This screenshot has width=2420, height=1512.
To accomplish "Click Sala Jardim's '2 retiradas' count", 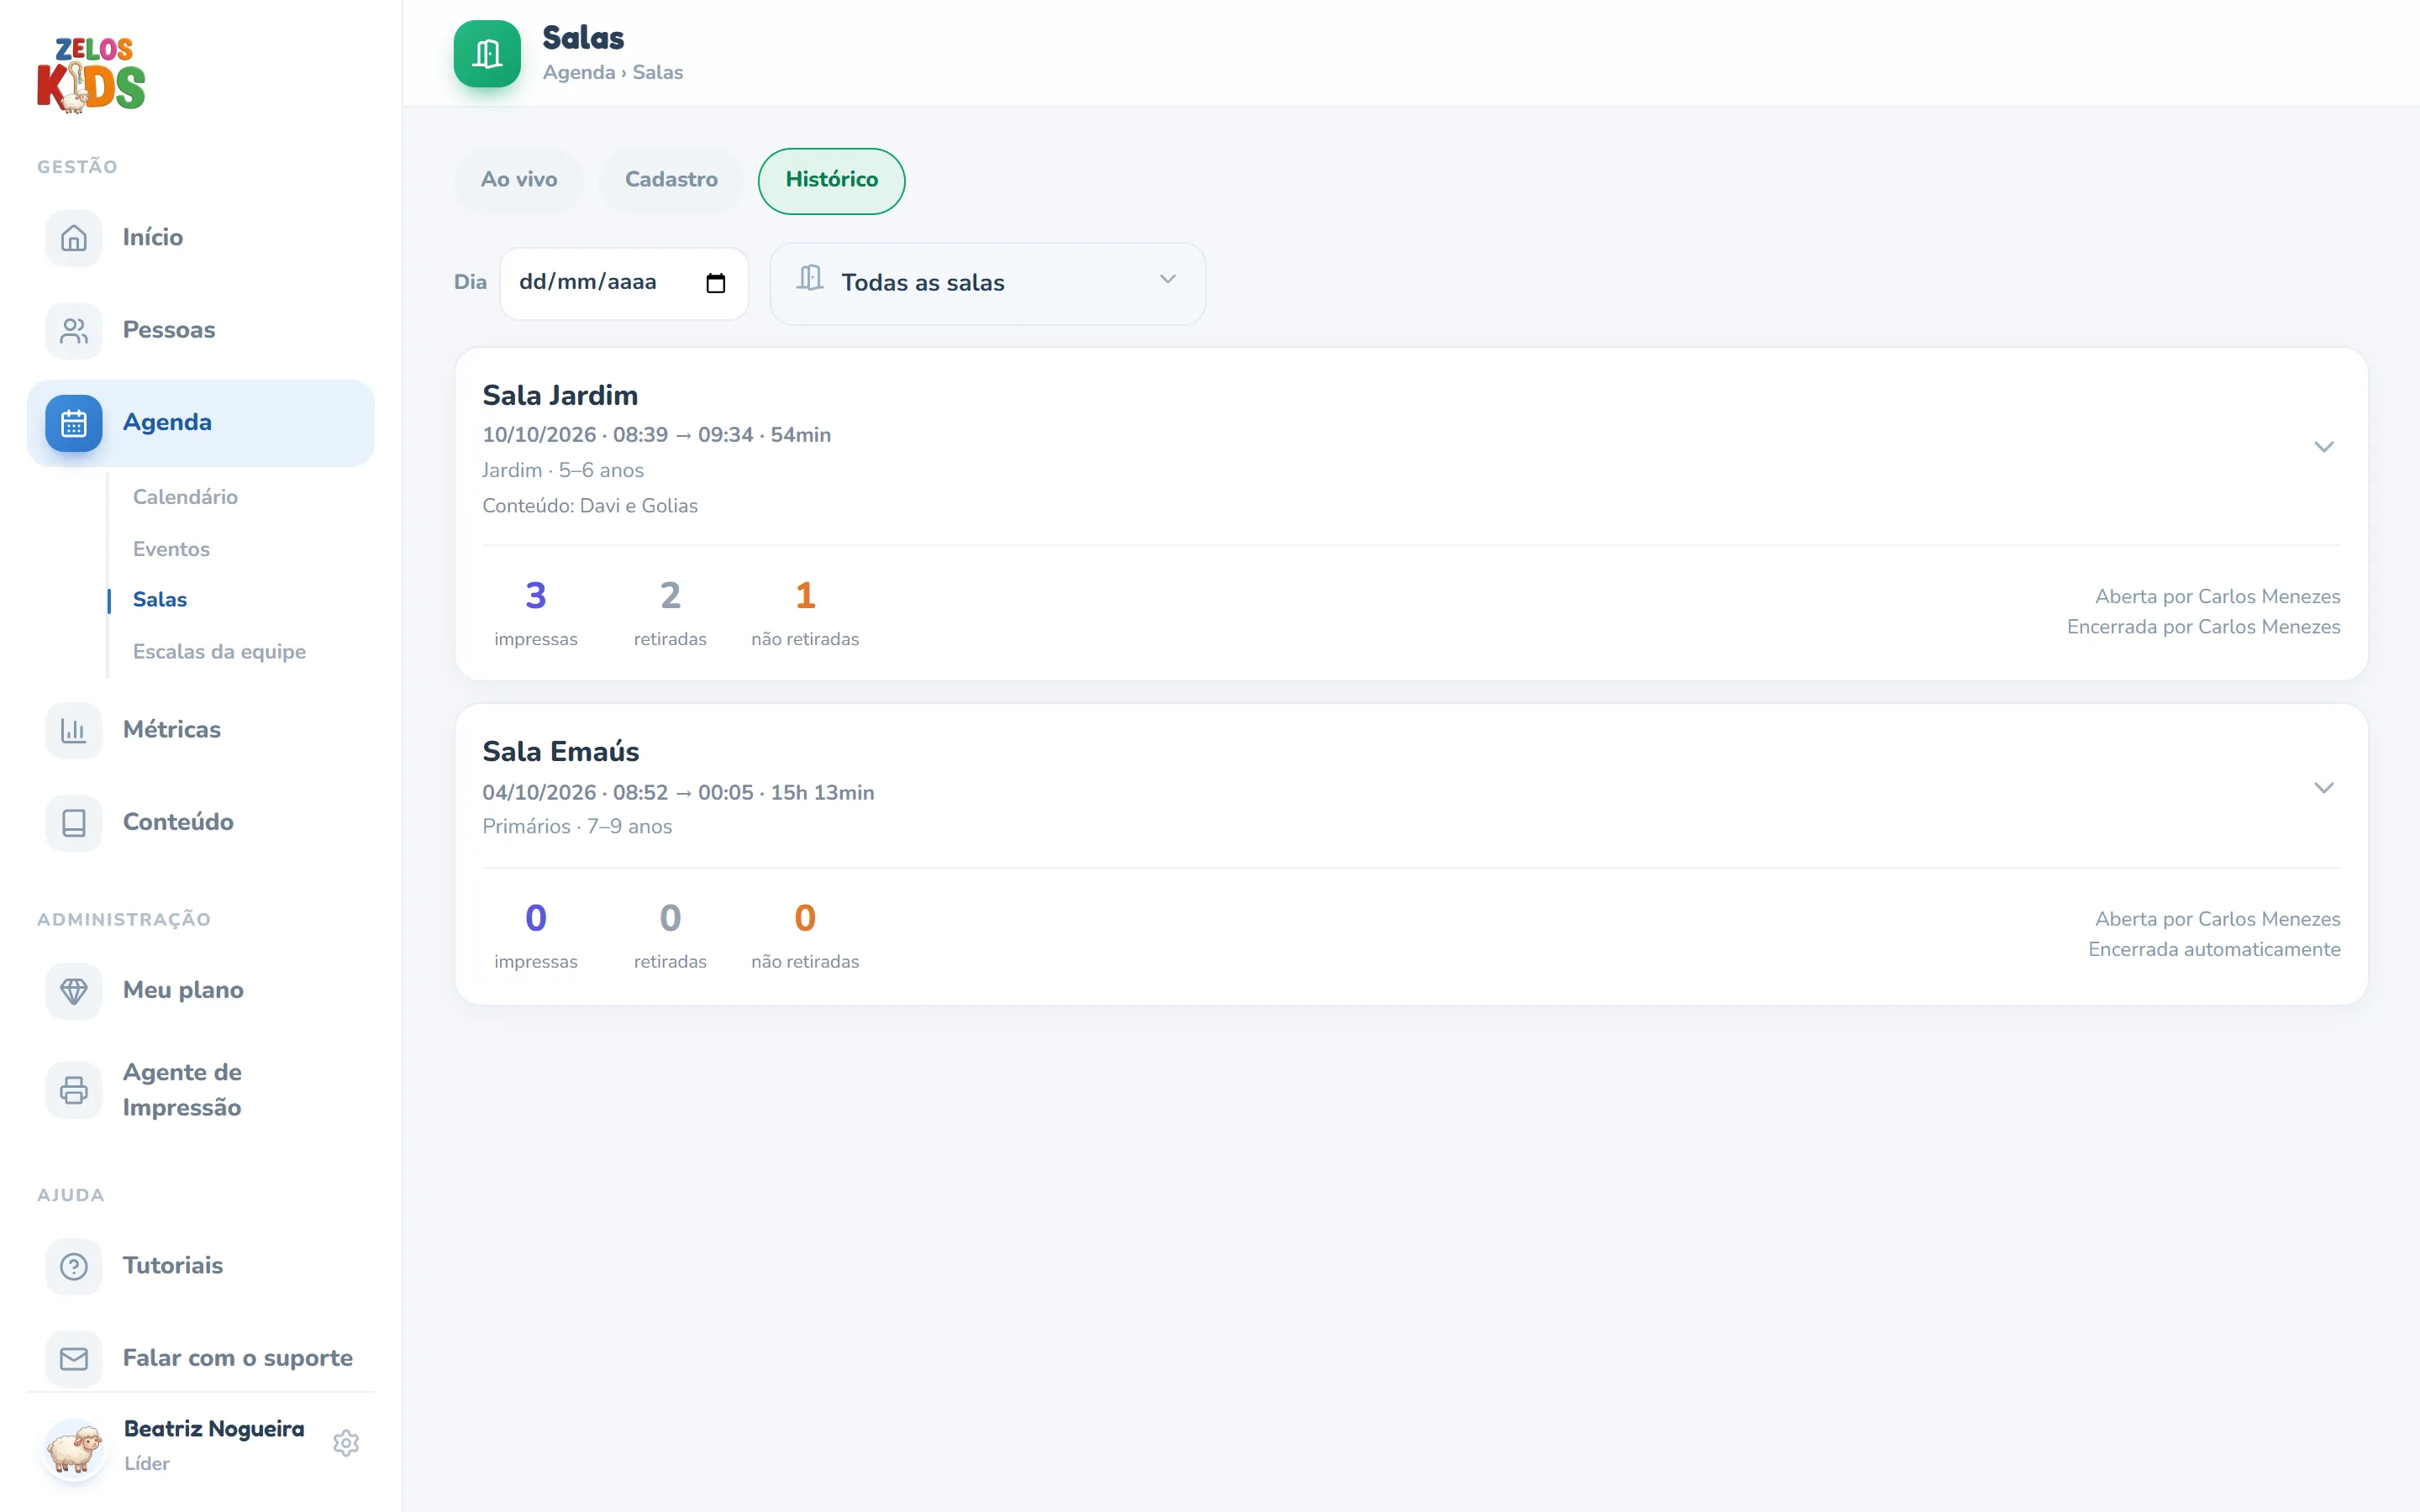I will (x=670, y=613).
